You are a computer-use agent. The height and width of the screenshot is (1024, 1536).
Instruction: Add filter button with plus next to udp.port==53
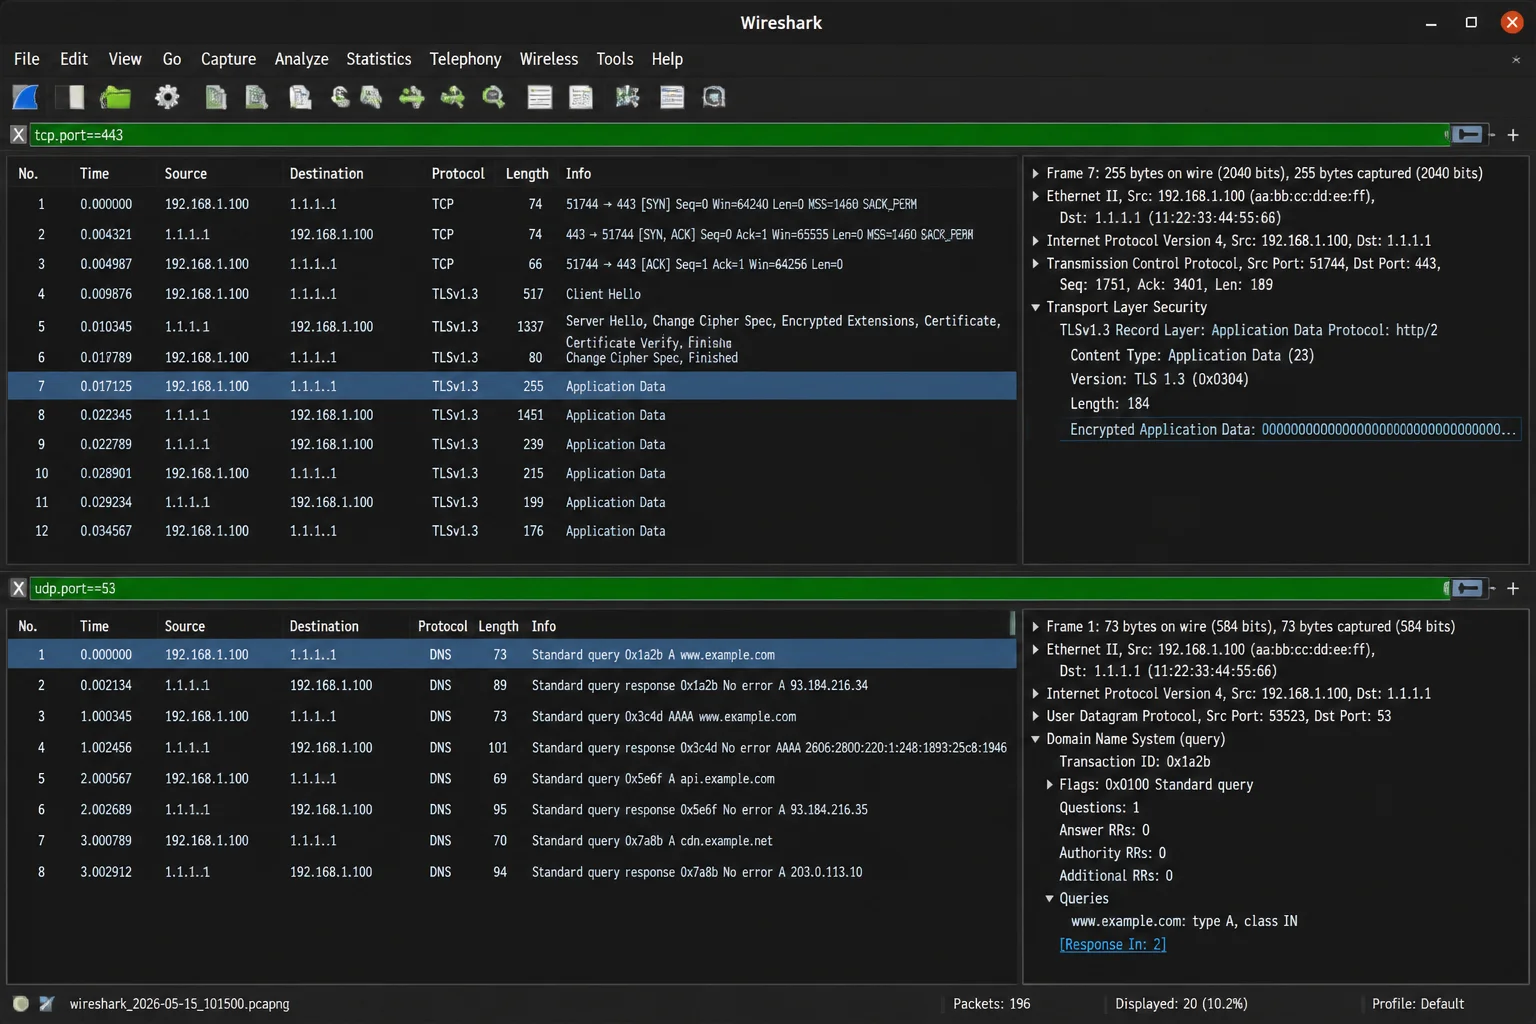click(1513, 588)
